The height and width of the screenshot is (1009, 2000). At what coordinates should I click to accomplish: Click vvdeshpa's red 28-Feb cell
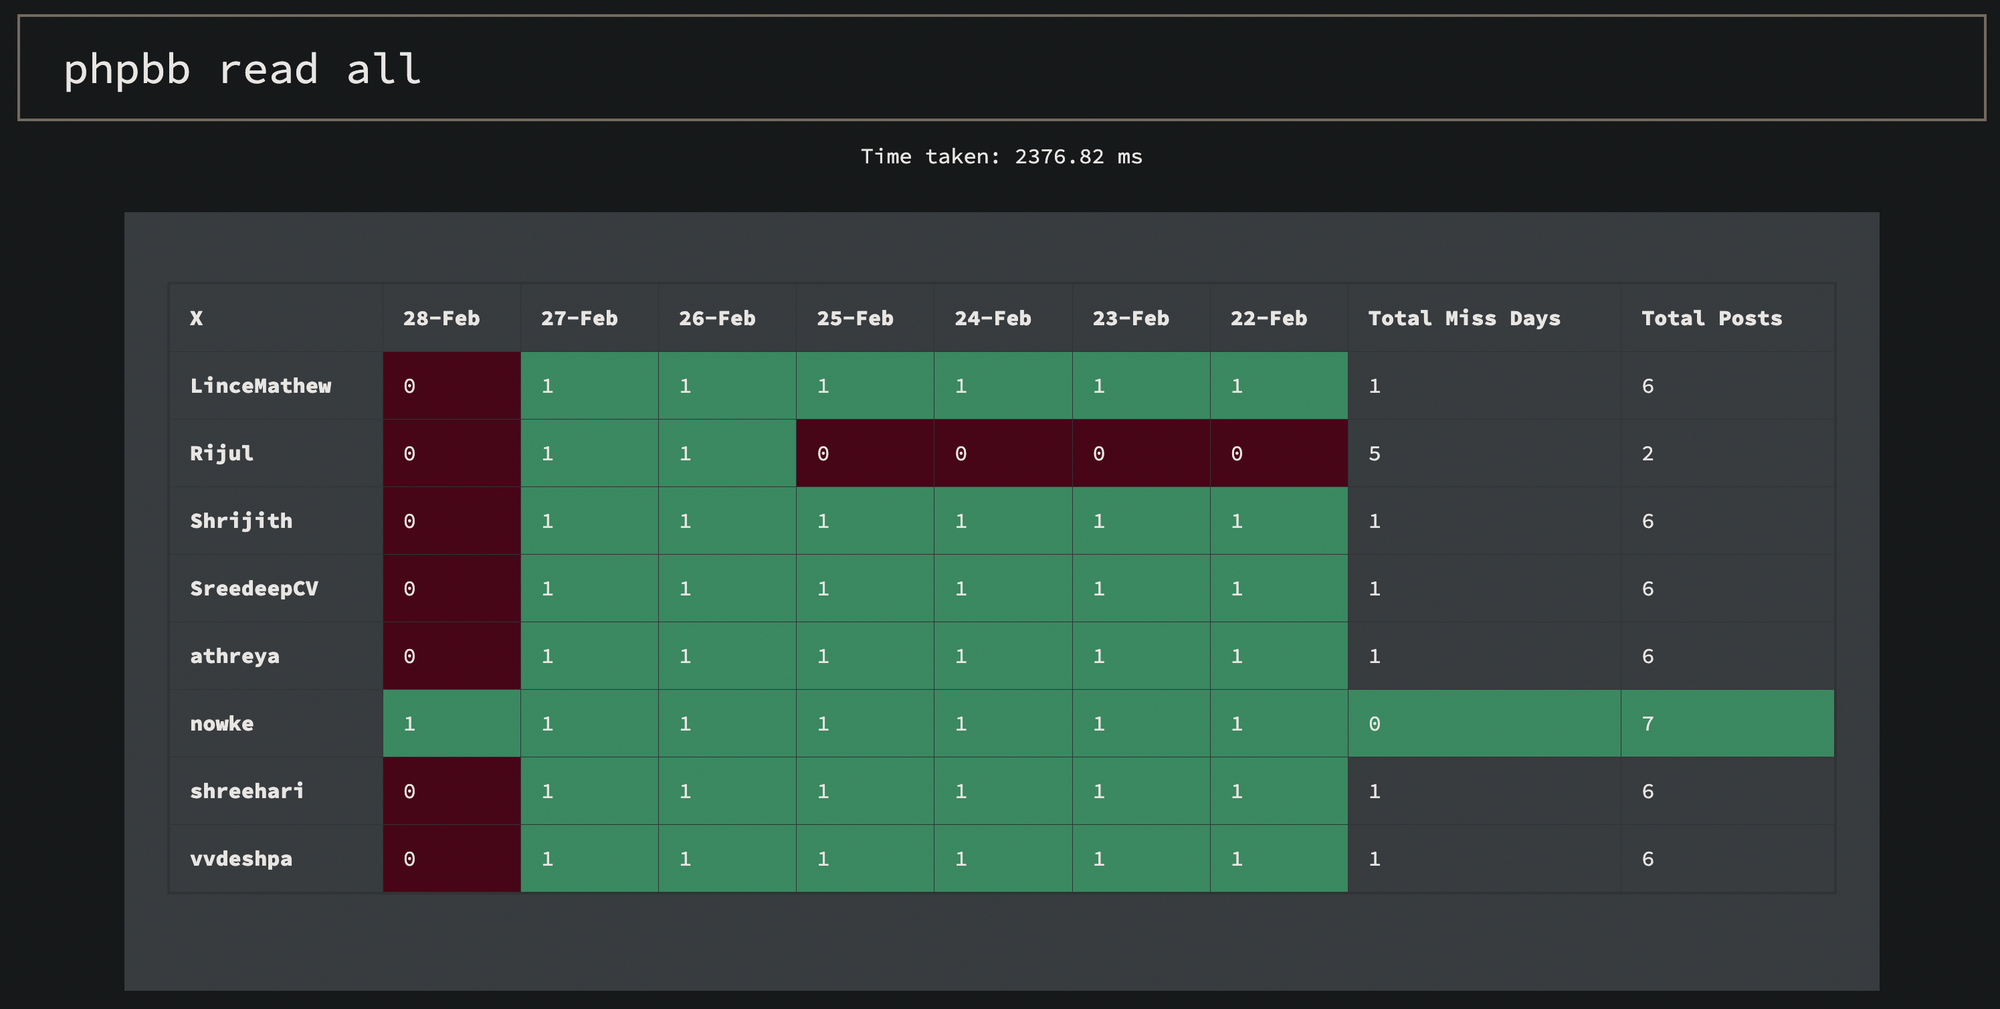[452, 859]
